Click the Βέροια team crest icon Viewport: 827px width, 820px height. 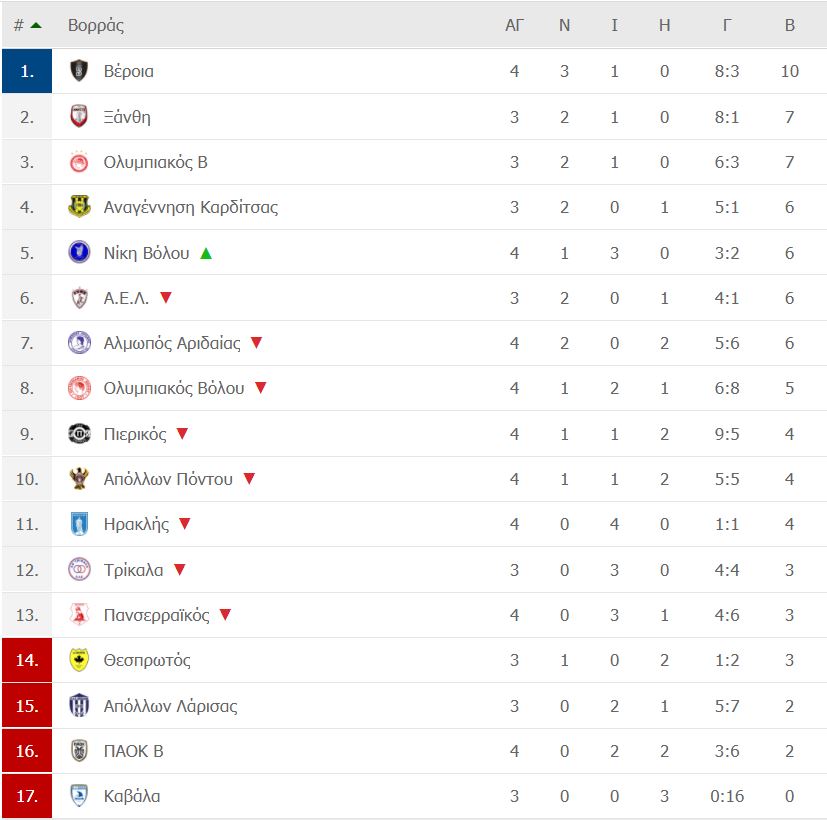pos(79,71)
